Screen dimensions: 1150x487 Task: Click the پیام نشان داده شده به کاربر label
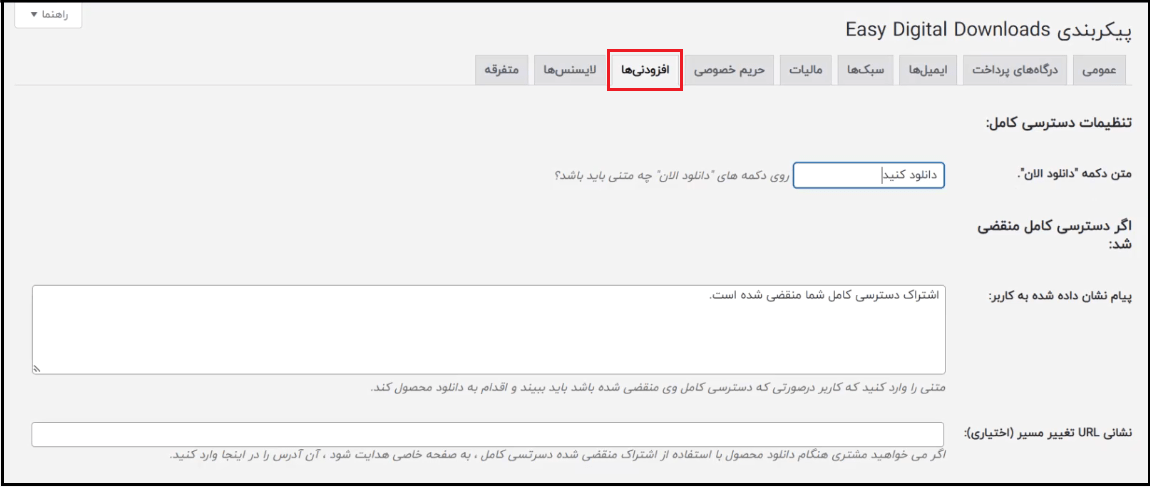[1061, 296]
